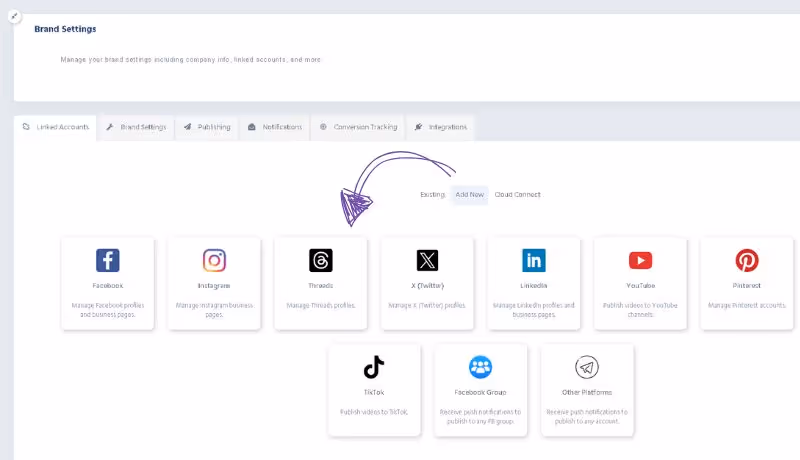Image resolution: width=800 pixels, height=460 pixels.
Task: Click the paper plane icon on Publishing tab
Action: (x=187, y=127)
